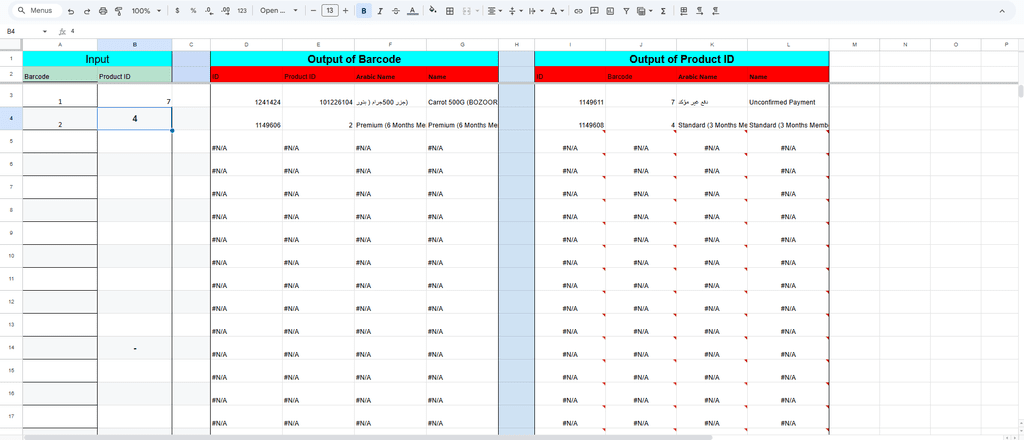
Task: Open the 100% zoom dropdown
Action: tap(146, 11)
